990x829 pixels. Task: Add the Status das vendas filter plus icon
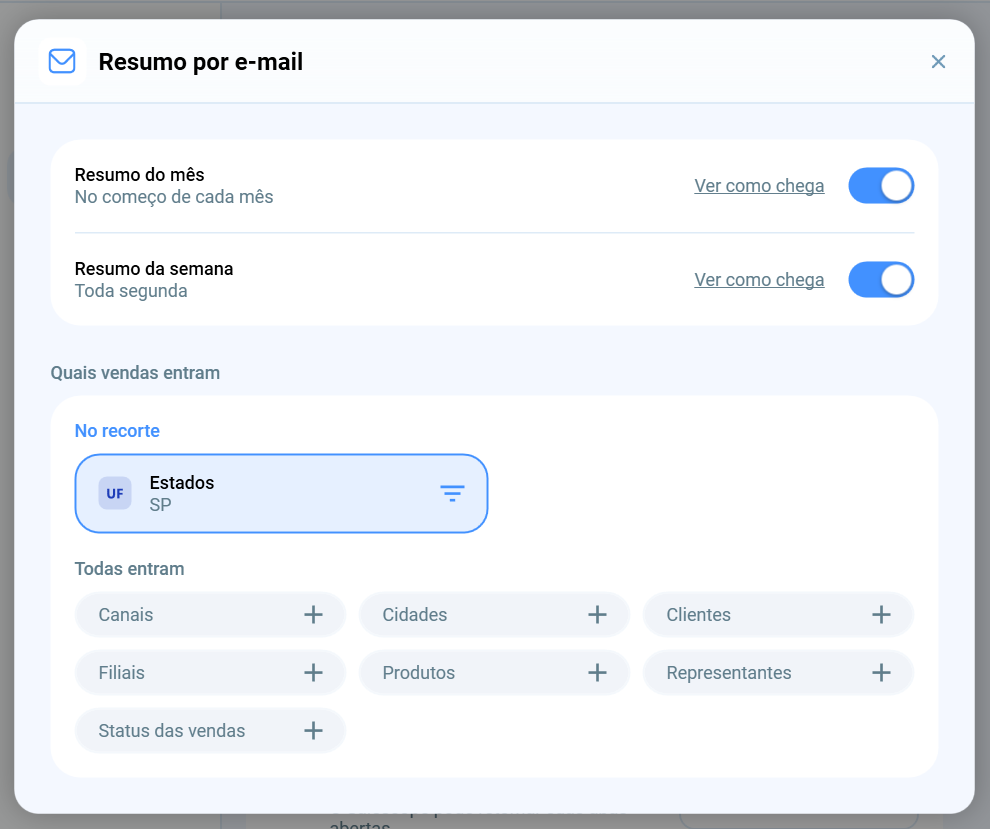(x=313, y=731)
